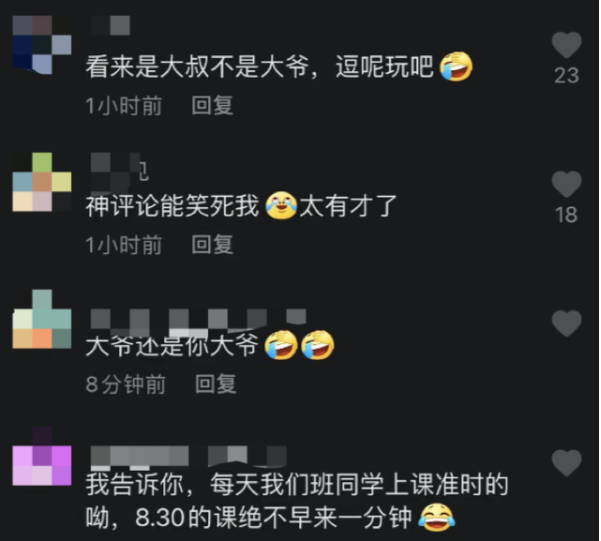Tap the heart on the 8.30 class comment
This screenshot has width=601, height=541.
coord(567,463)
